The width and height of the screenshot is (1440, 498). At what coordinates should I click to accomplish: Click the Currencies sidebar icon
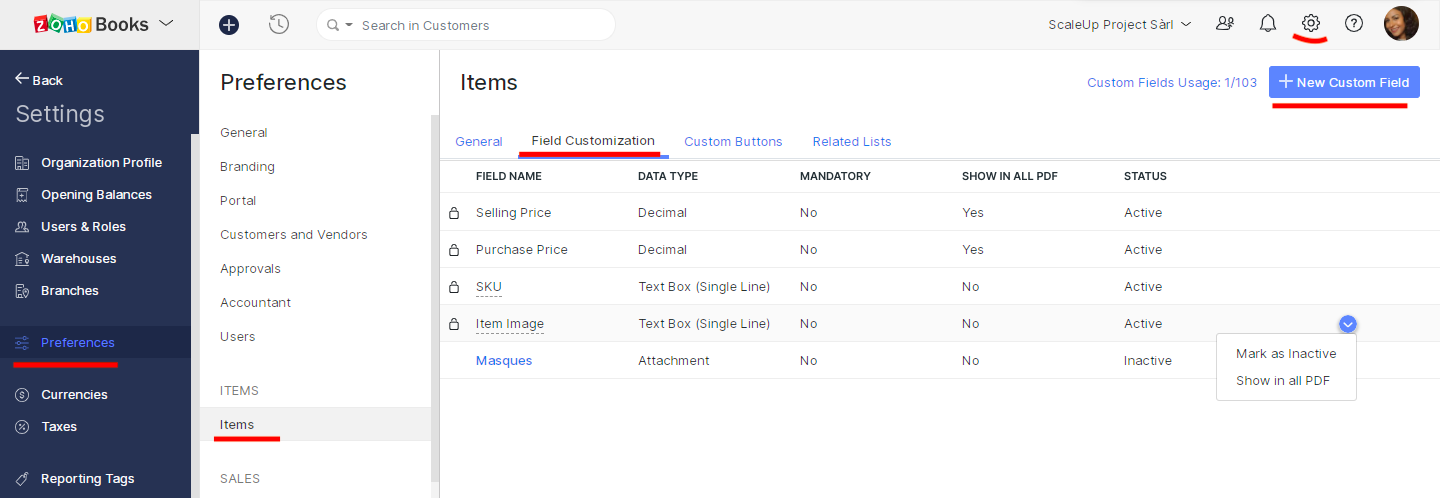click(x=22, y=395)
